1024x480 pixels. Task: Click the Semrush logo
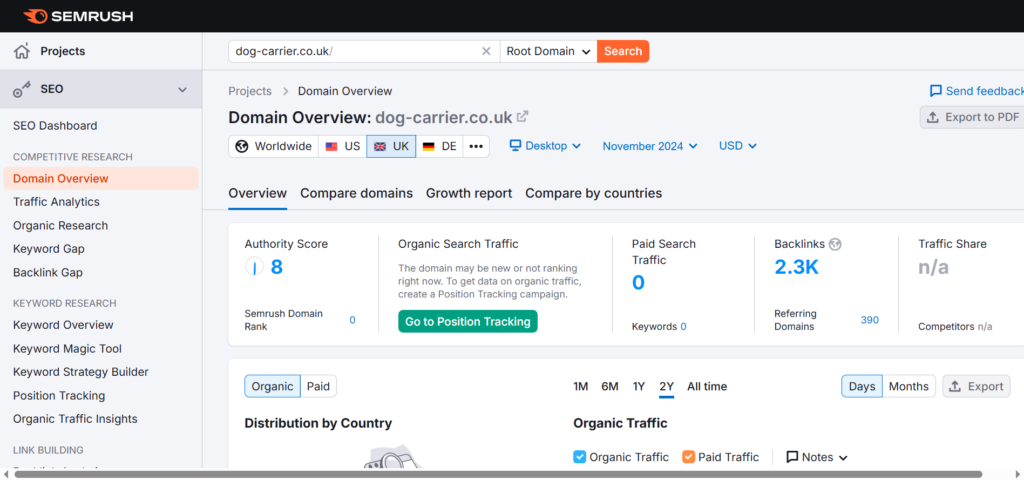click(x=78, y=16)
